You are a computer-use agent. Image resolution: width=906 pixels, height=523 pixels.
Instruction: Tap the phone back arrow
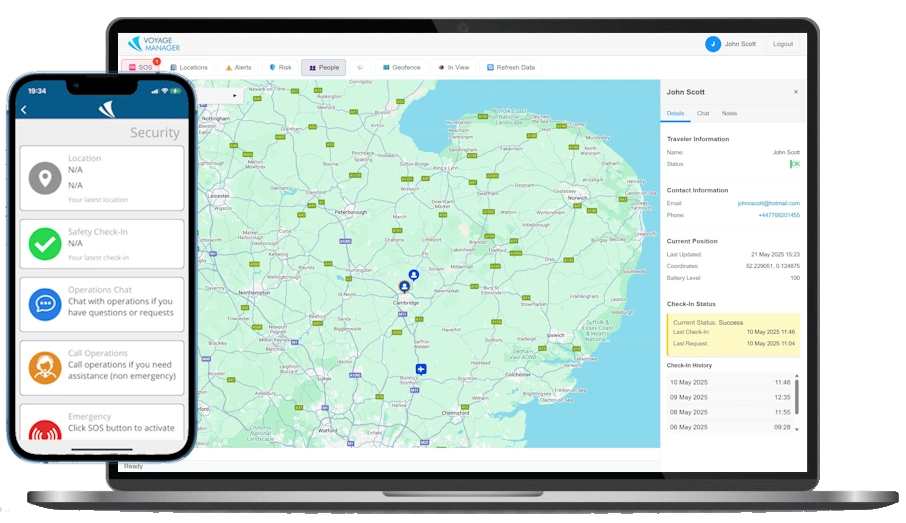click(24, 110)
